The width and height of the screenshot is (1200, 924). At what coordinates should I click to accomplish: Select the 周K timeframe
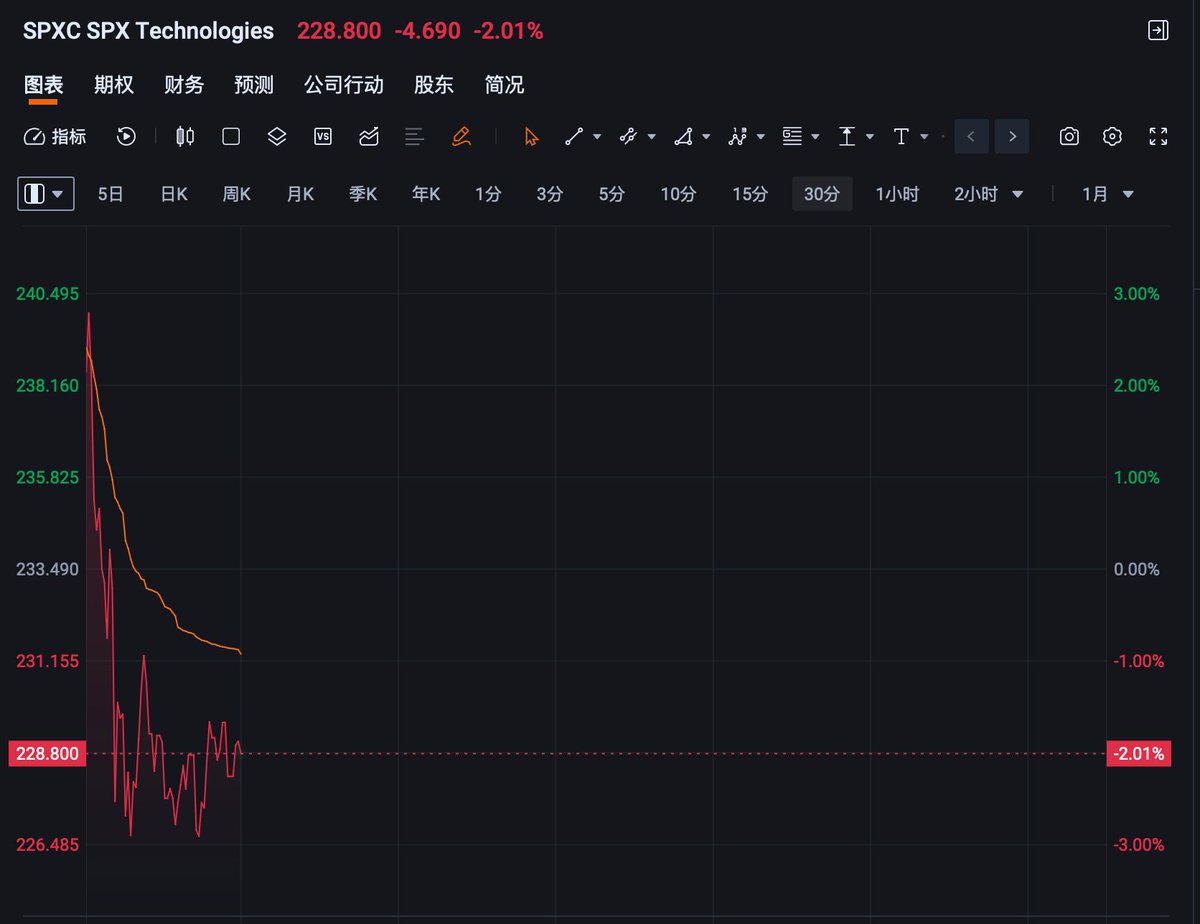tap(237, 194)
